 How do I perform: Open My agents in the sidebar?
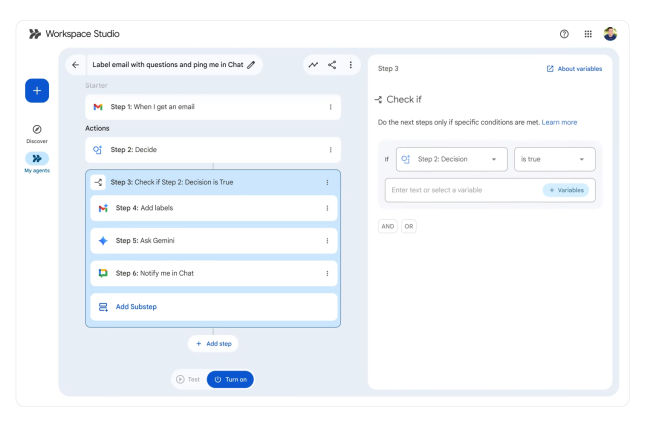pos(37,163)
